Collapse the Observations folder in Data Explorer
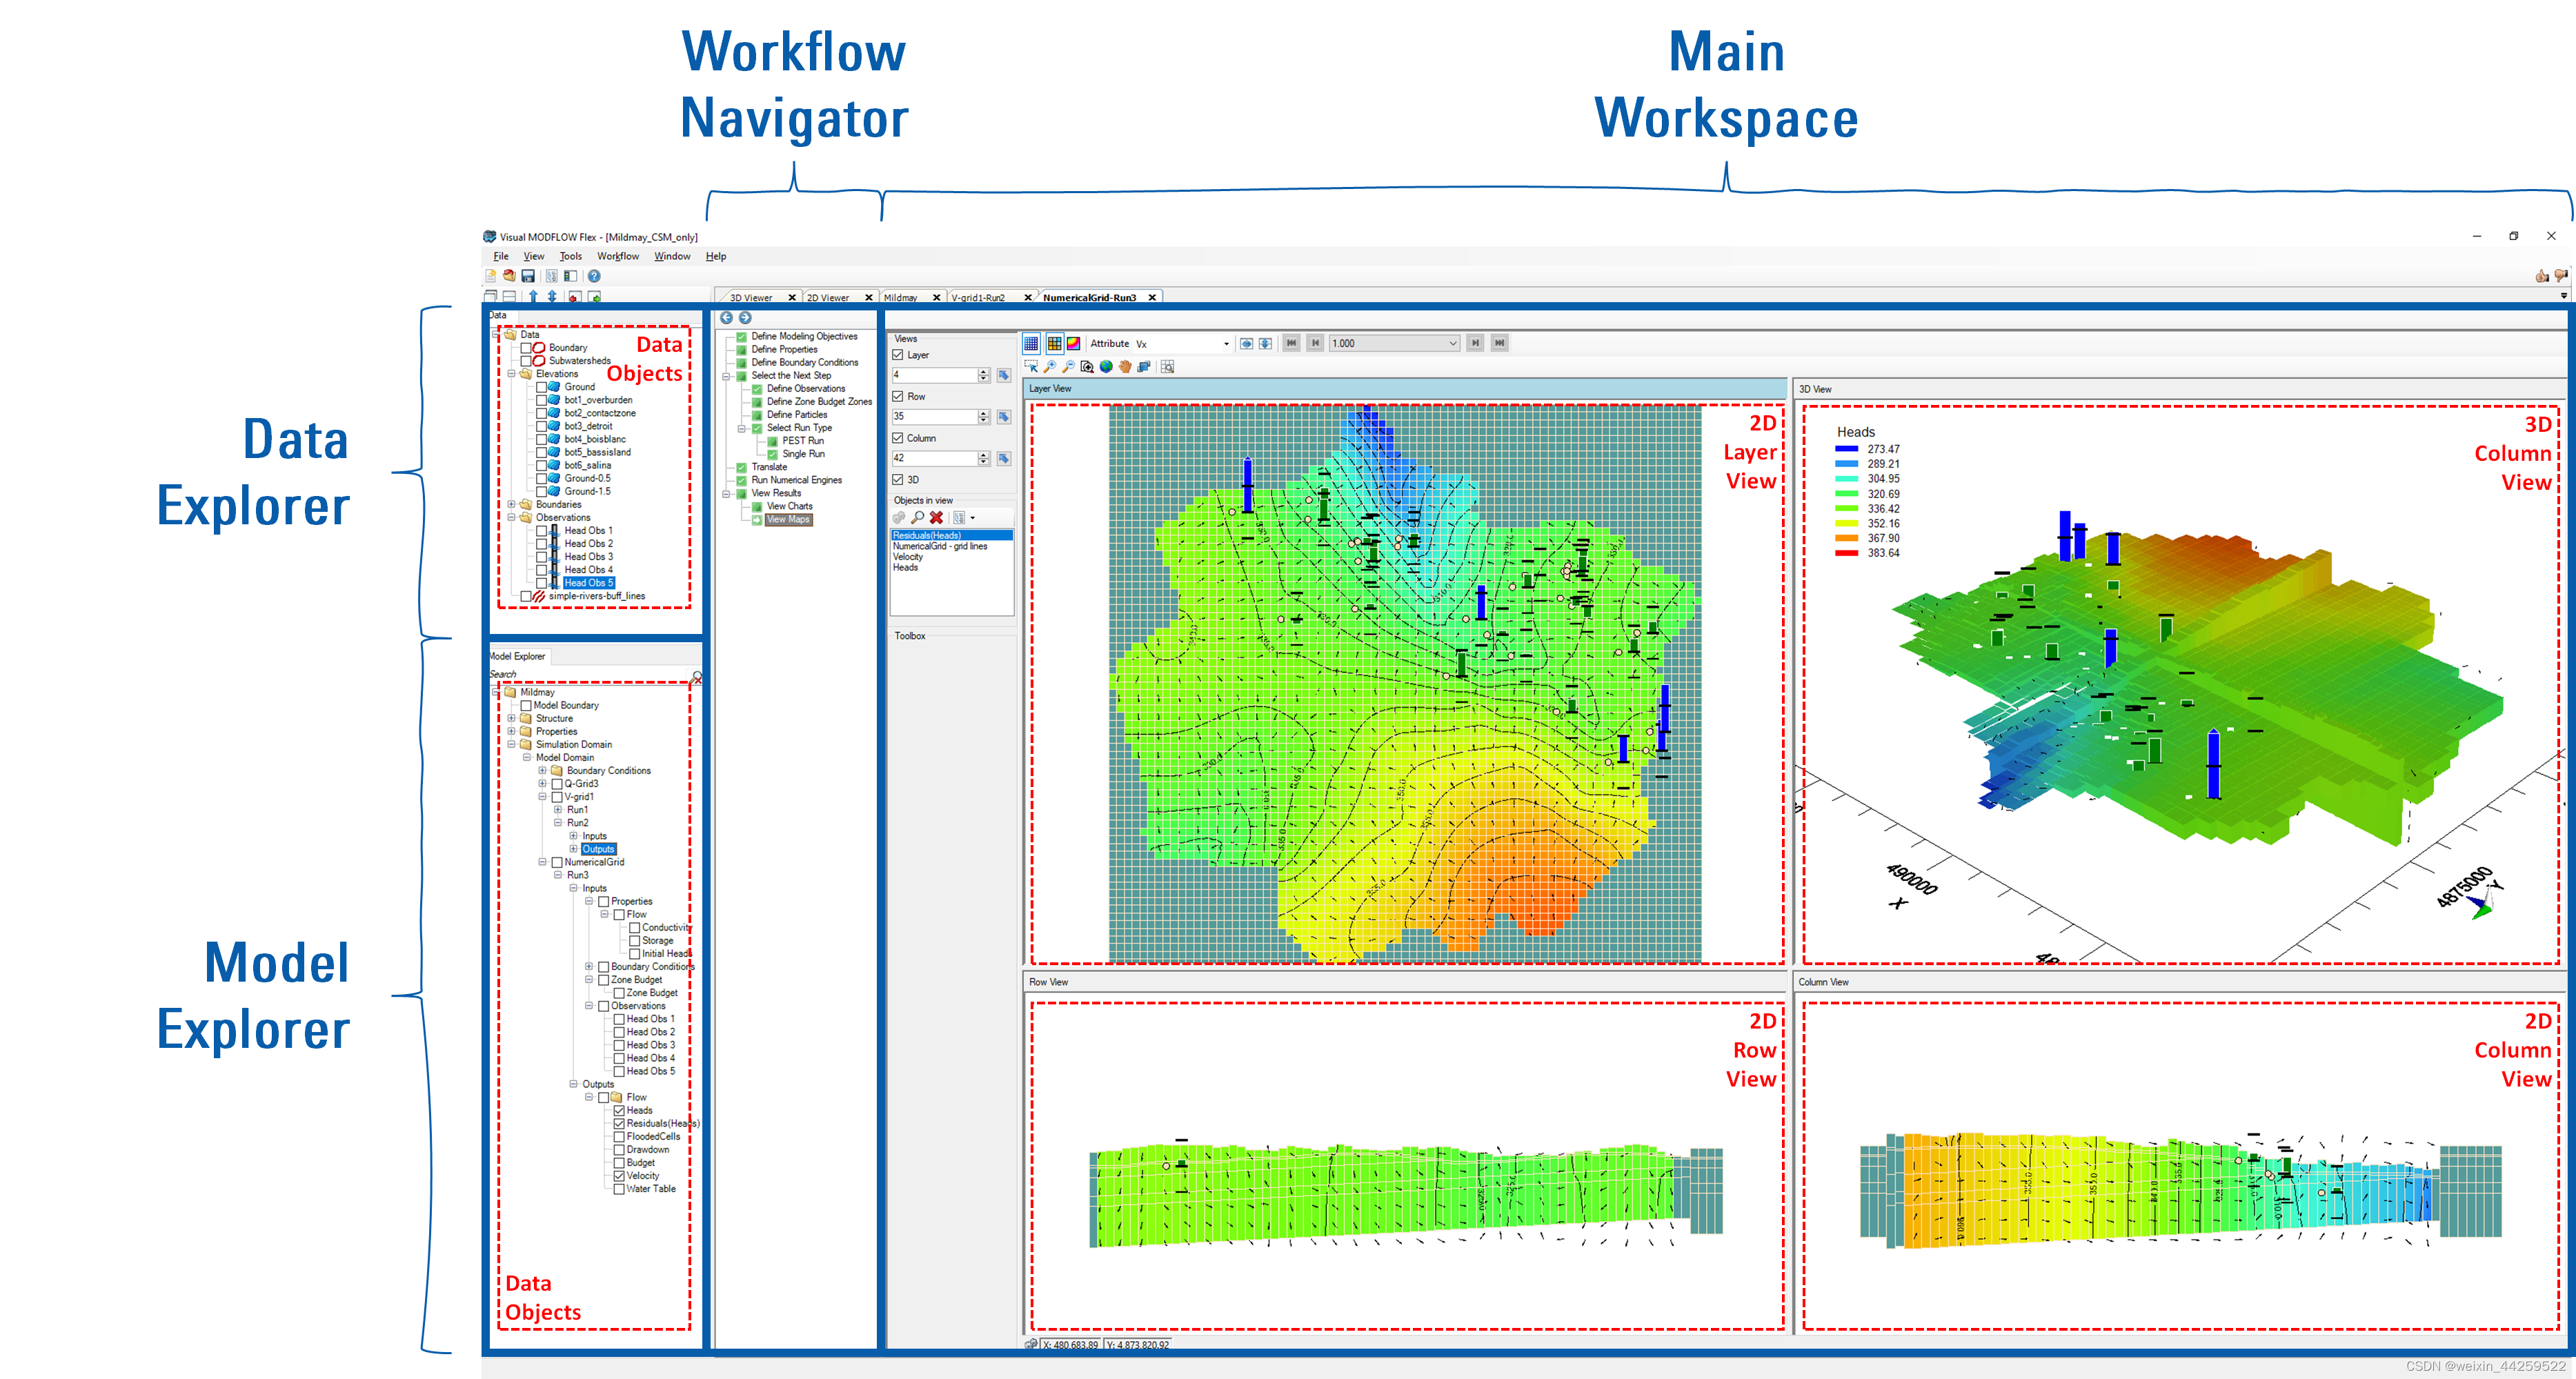 tap(511, 517)
